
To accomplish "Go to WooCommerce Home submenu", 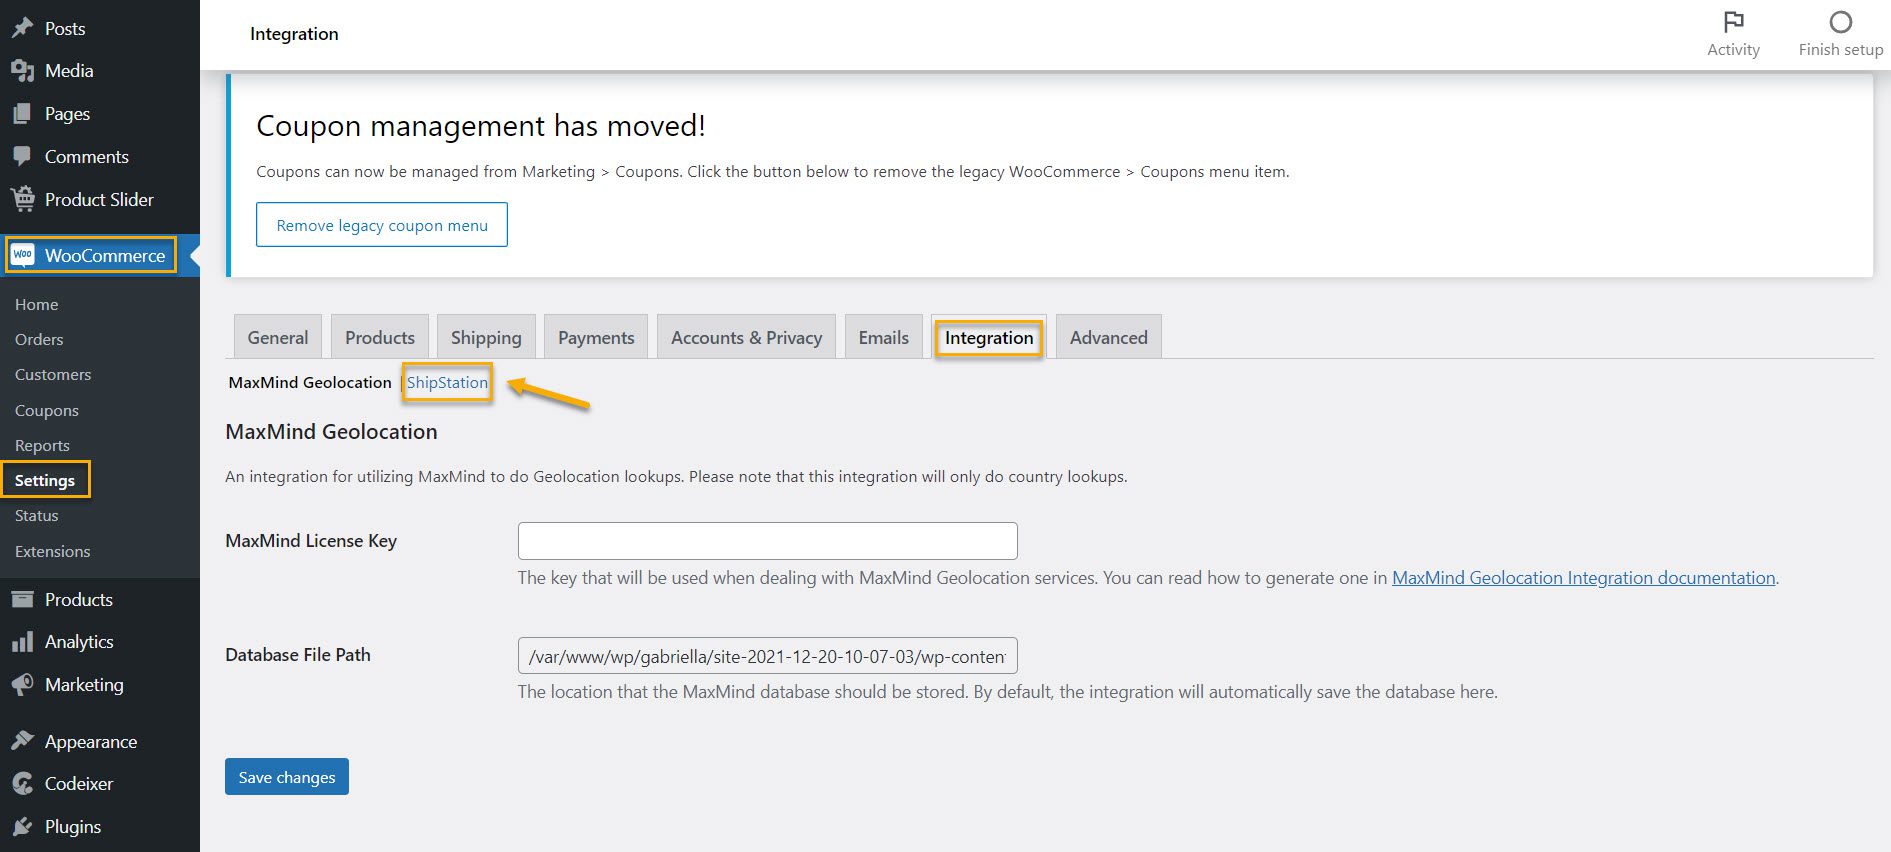I will click(x=37, y=305).
